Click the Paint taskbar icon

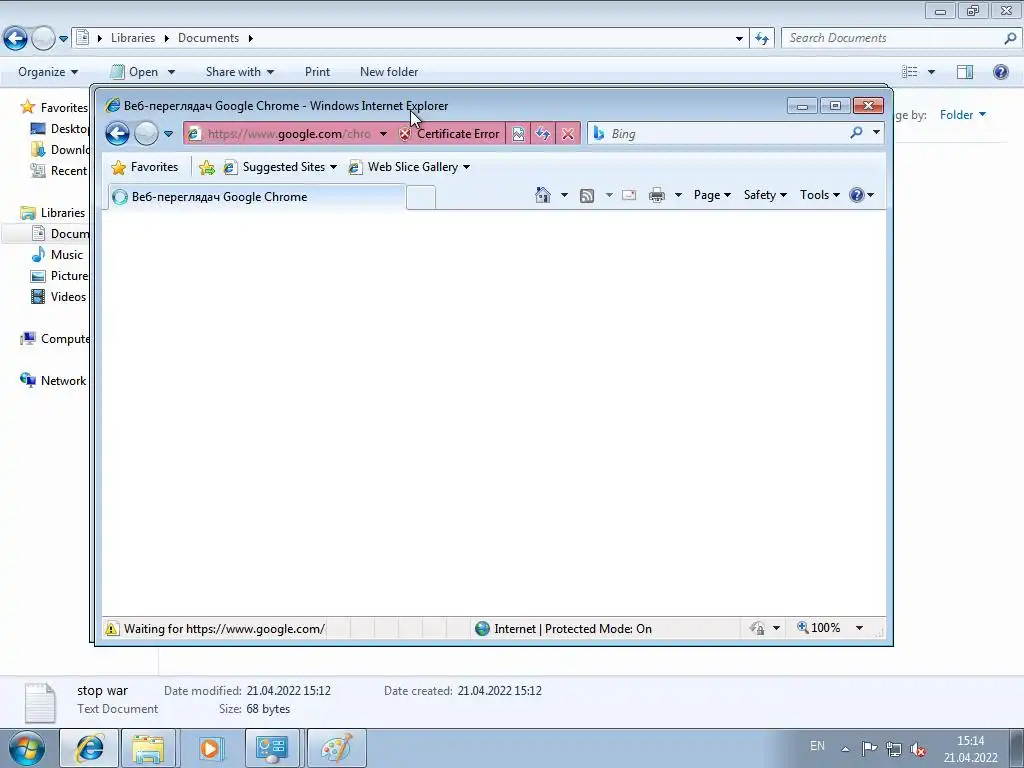pos(337,748)
